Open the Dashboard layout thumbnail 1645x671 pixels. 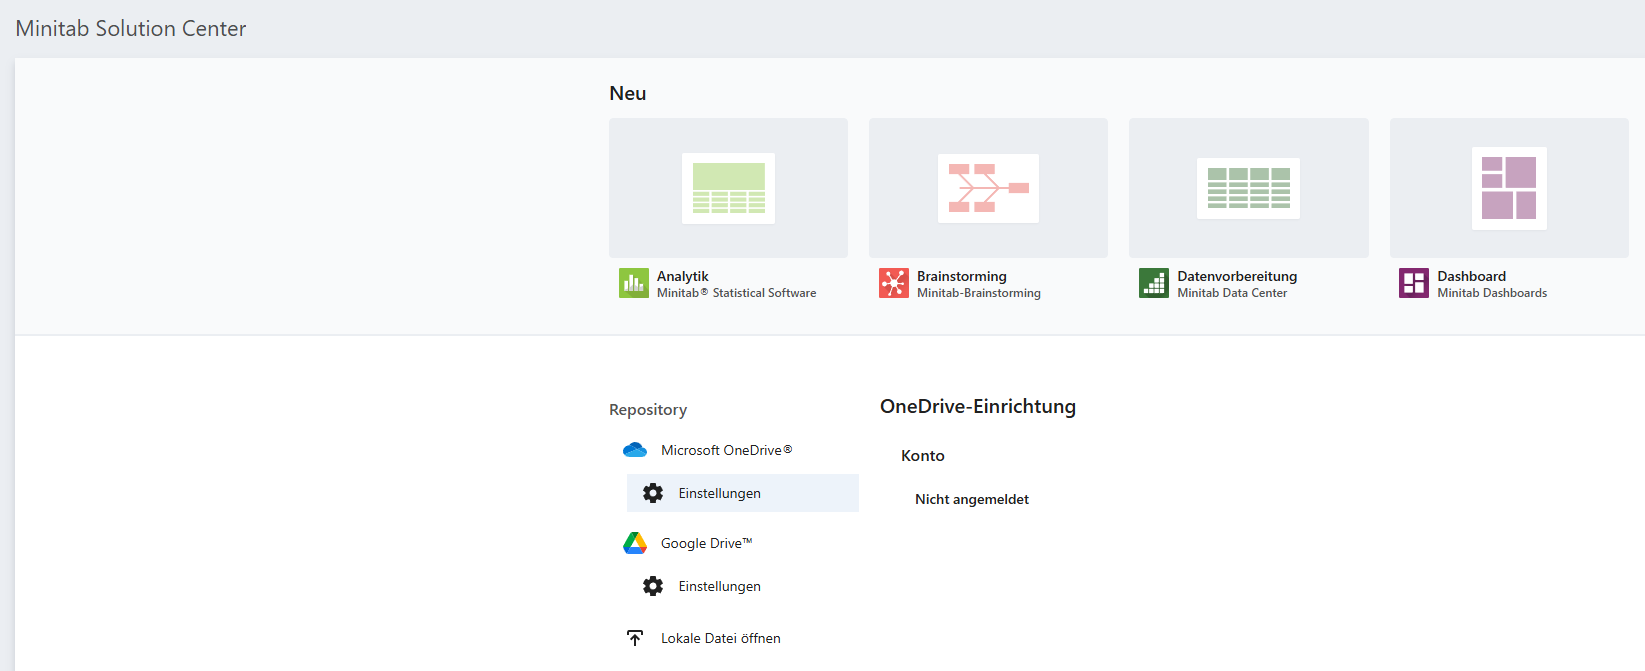pyautogui.click(x=1509, y=188)
